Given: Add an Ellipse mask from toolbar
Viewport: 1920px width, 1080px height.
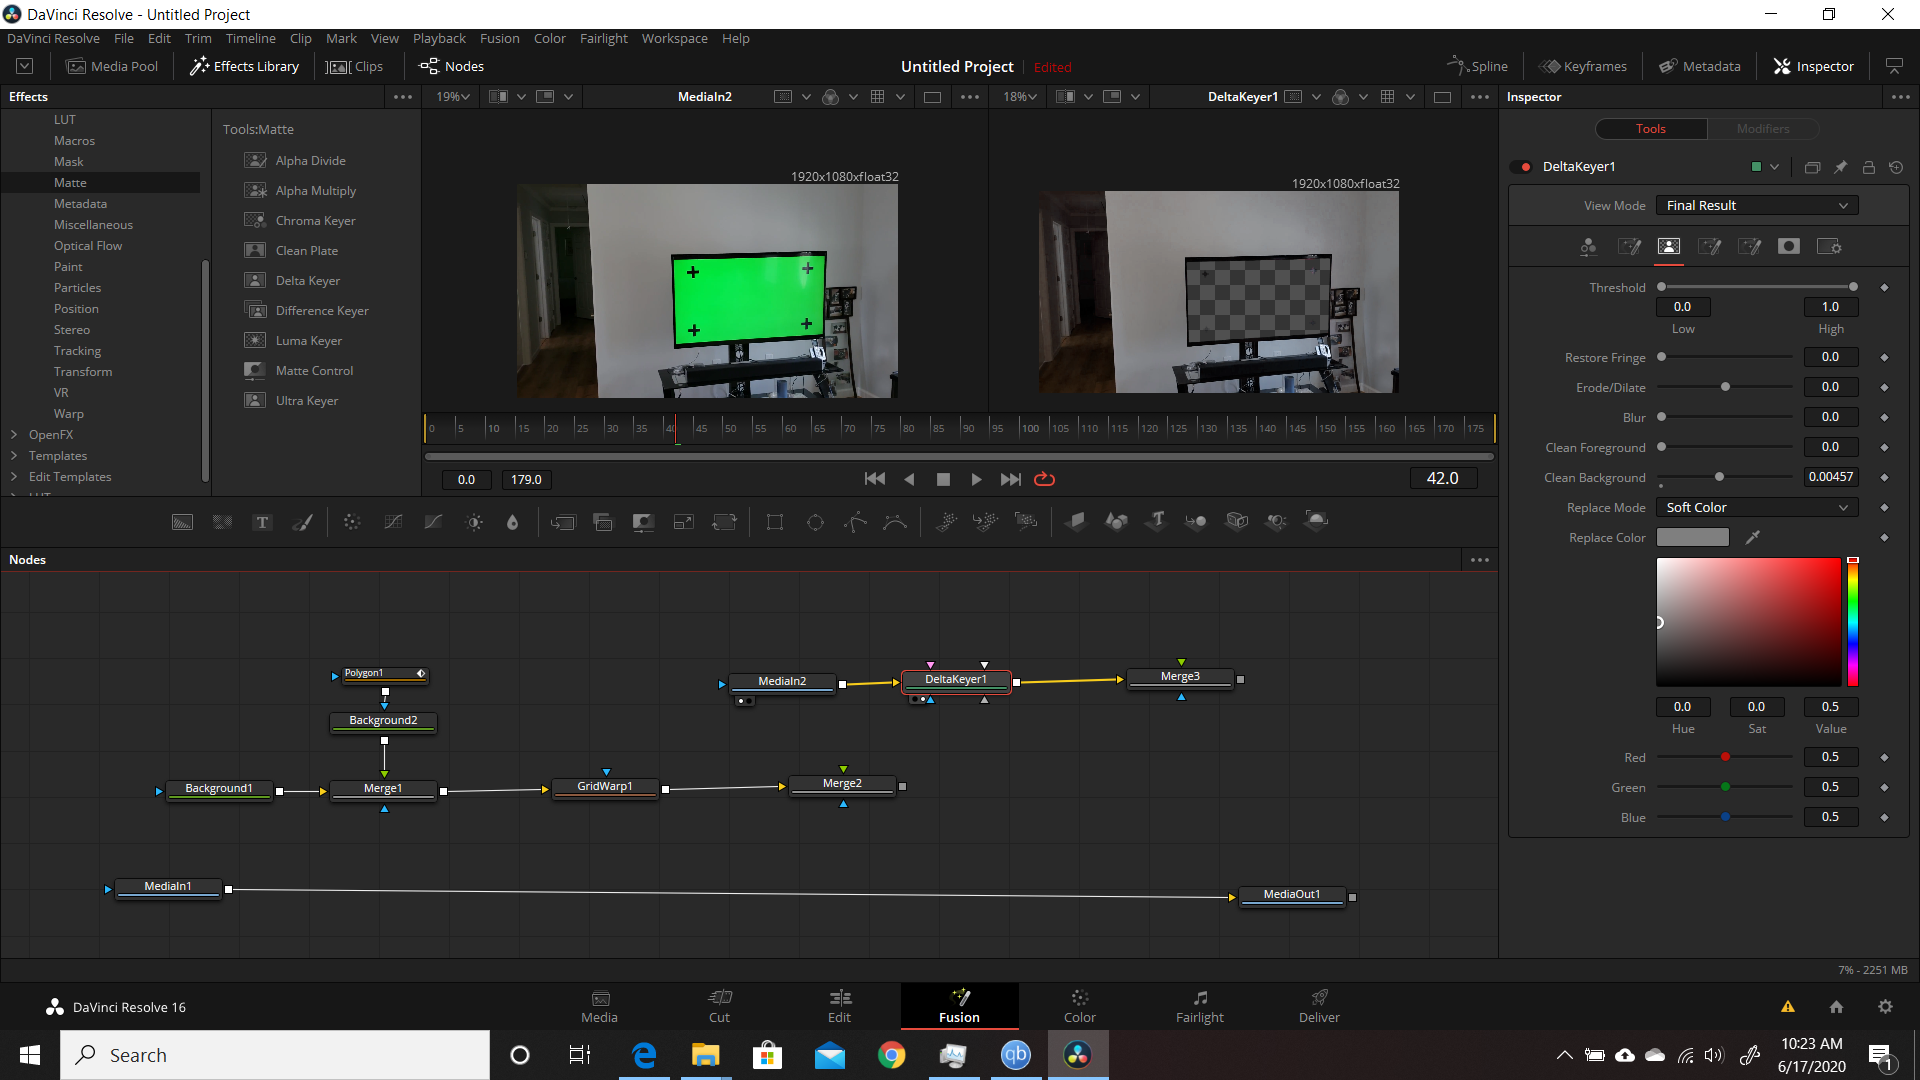Looking at the screenshot, I should point(815,522).
